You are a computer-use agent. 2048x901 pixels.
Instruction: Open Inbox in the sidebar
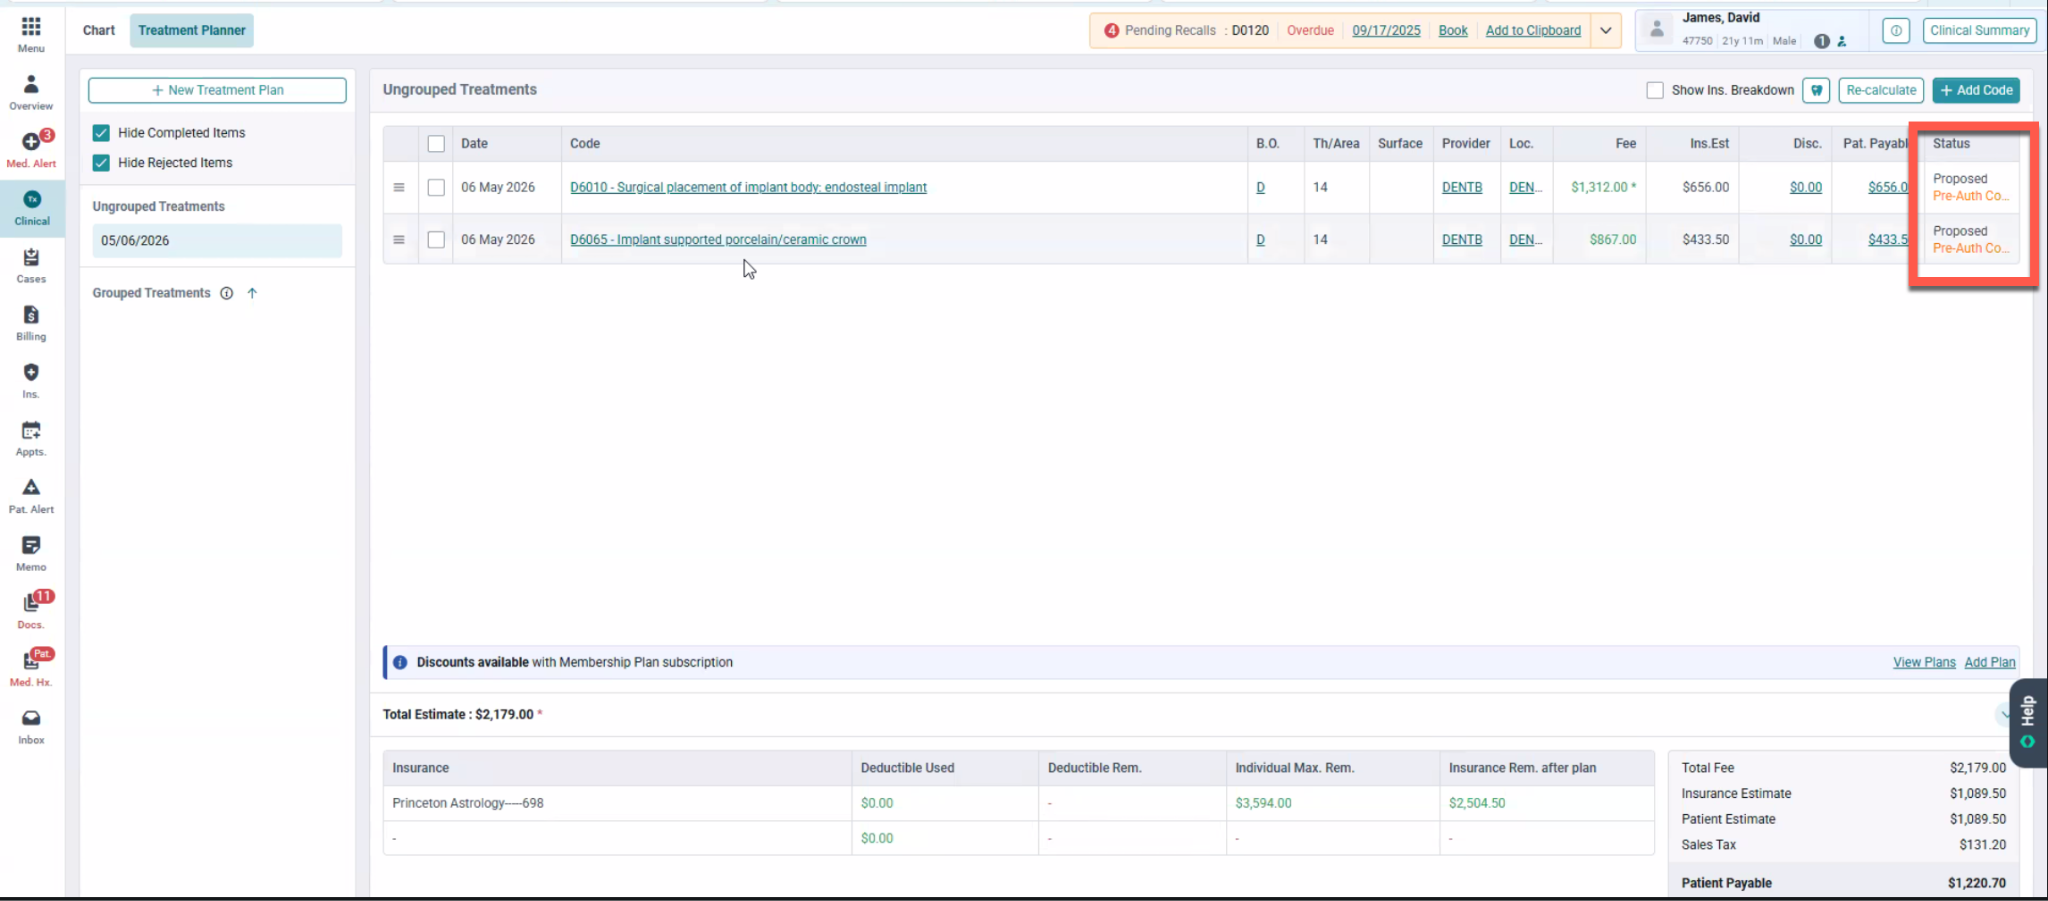[31, 726]
